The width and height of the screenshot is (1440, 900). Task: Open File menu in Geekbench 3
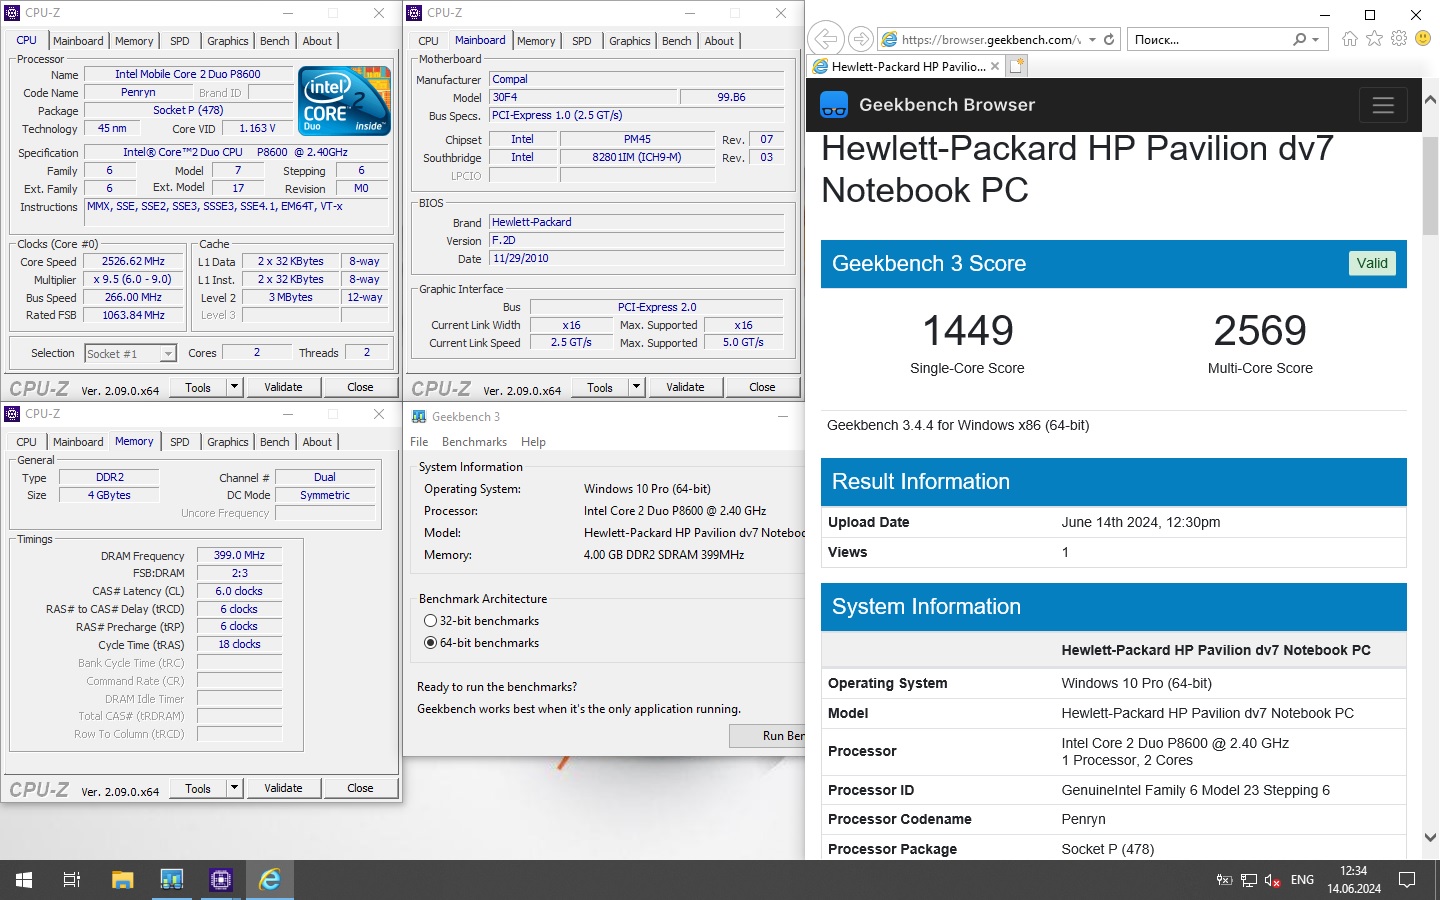[x=419, y=442]
